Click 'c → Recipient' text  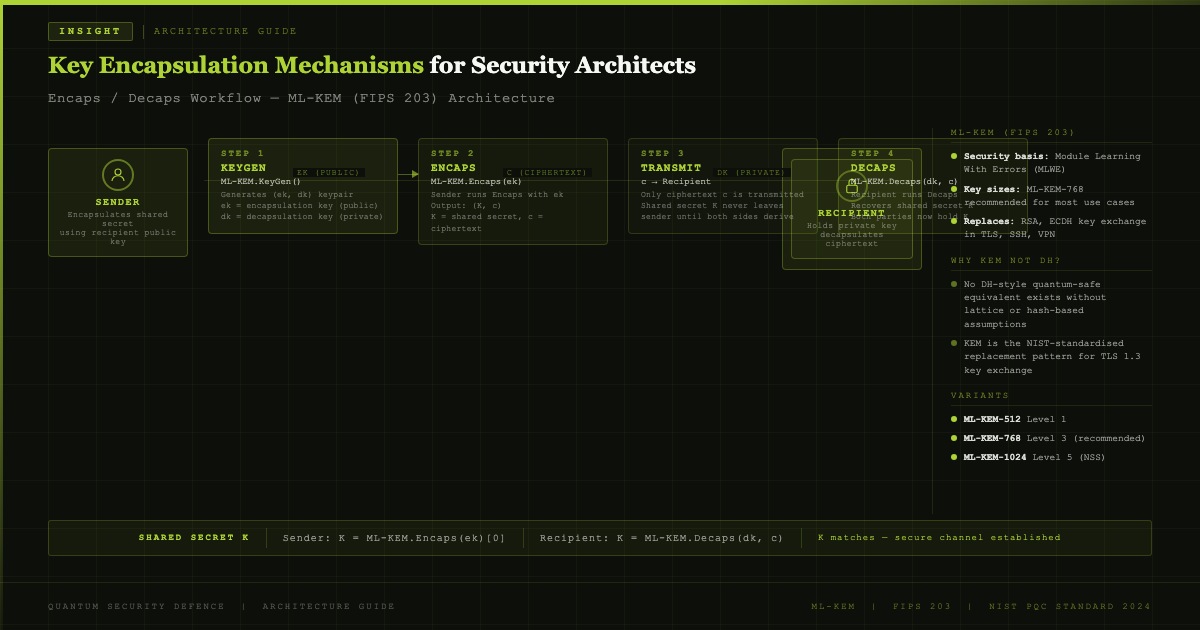(676, 182)
